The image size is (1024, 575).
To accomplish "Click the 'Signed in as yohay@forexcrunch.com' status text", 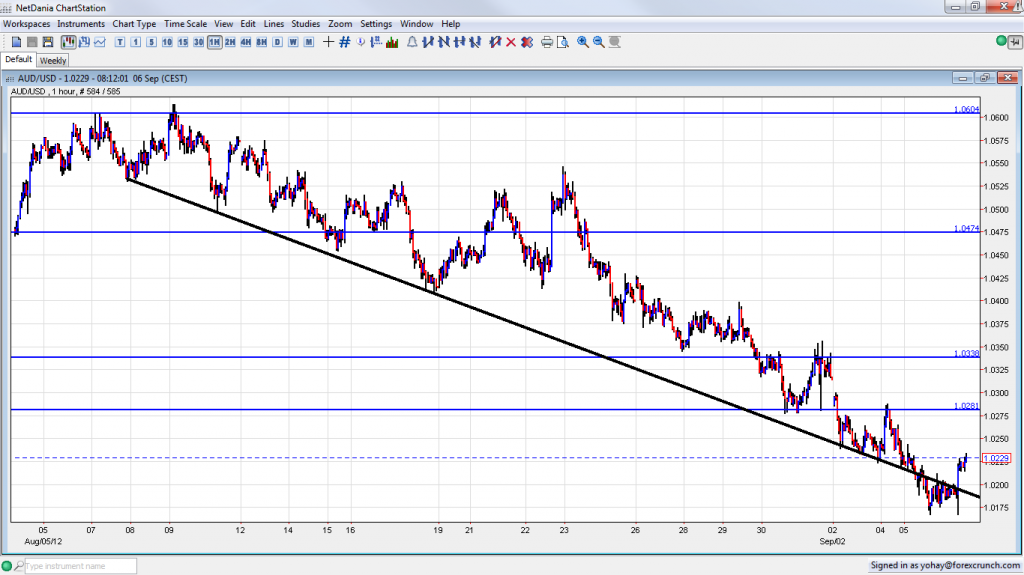I will 944,565.
